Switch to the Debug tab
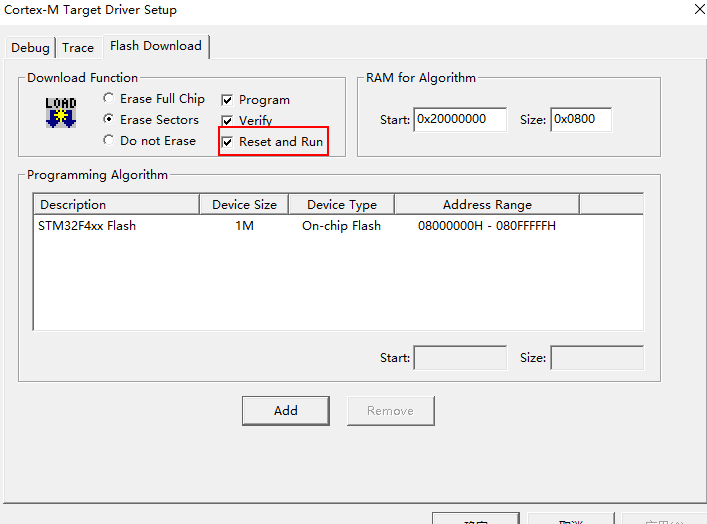 (30, 47)
